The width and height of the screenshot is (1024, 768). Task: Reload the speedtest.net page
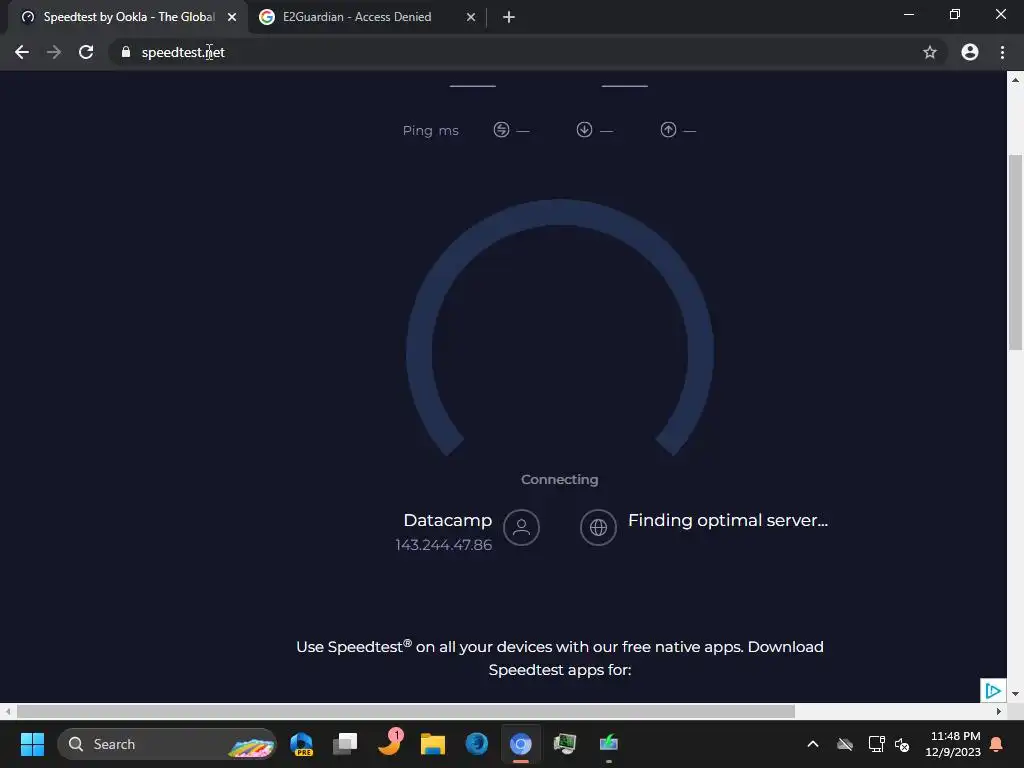86,52
